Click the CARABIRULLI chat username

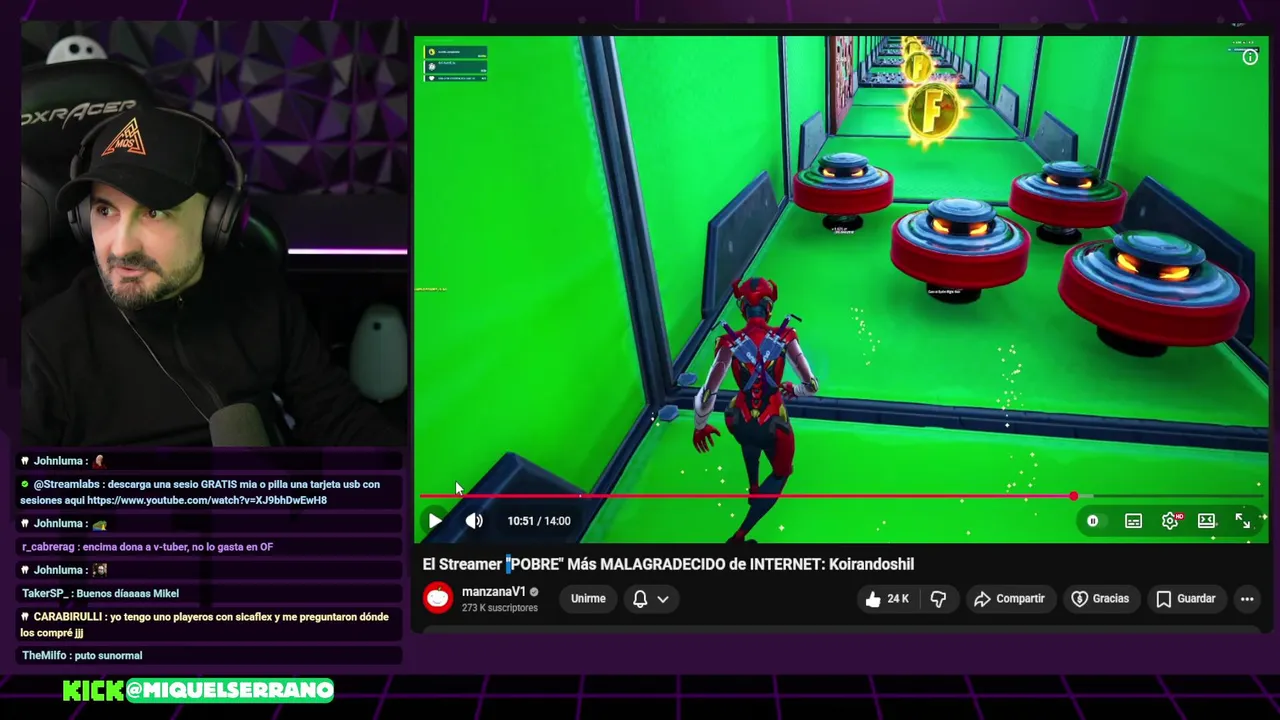[x=69, y=617]
